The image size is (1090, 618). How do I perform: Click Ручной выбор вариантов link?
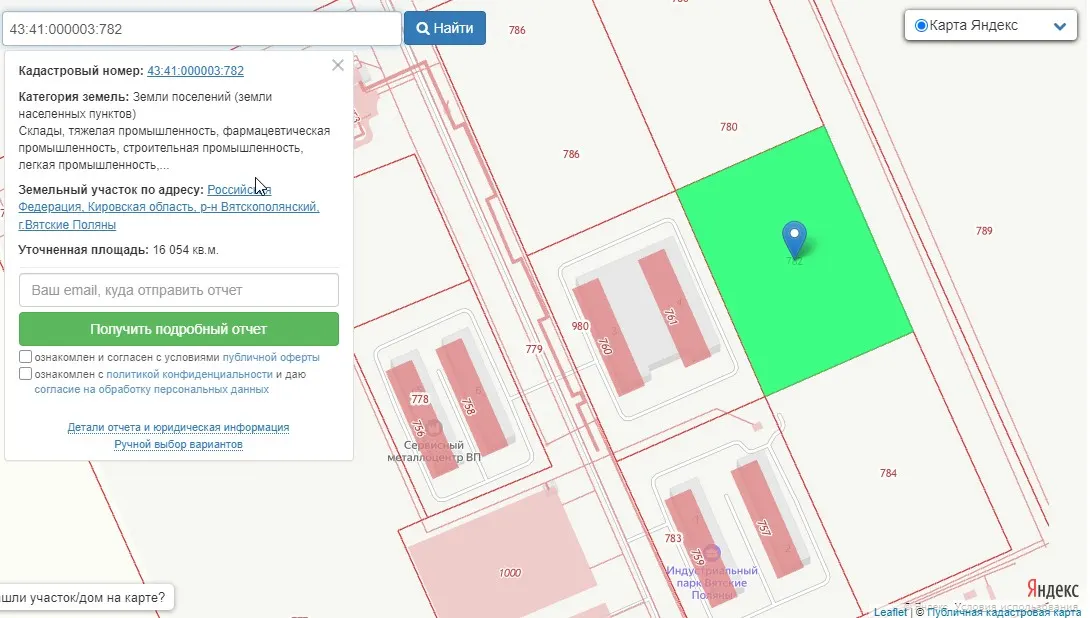tap(179, 444)
